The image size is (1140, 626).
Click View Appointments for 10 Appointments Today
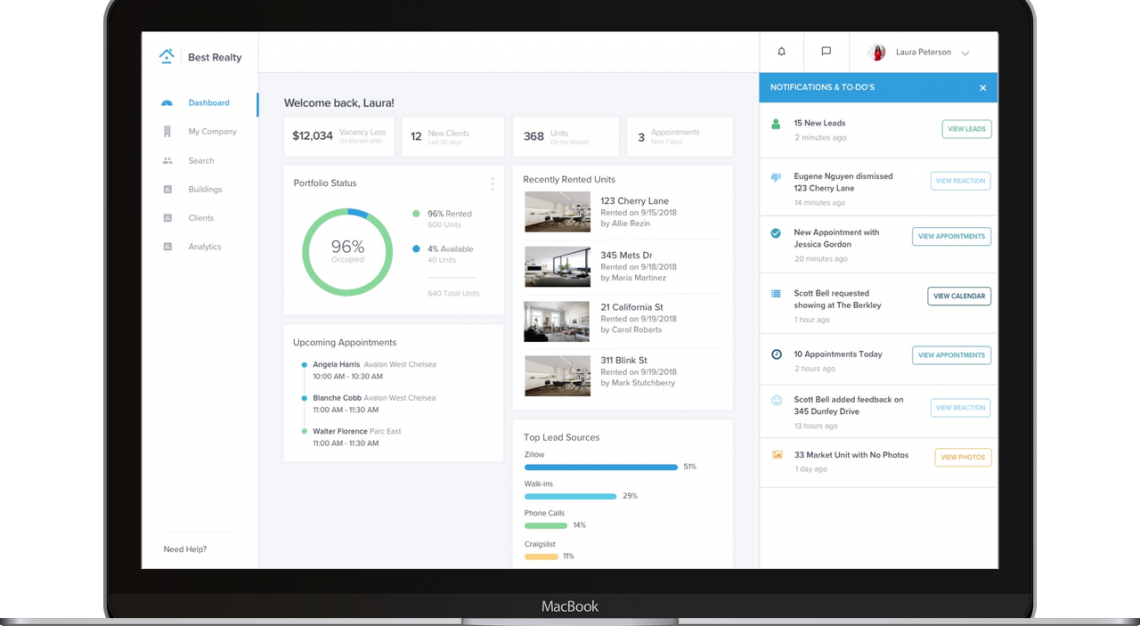click(951, 355)
